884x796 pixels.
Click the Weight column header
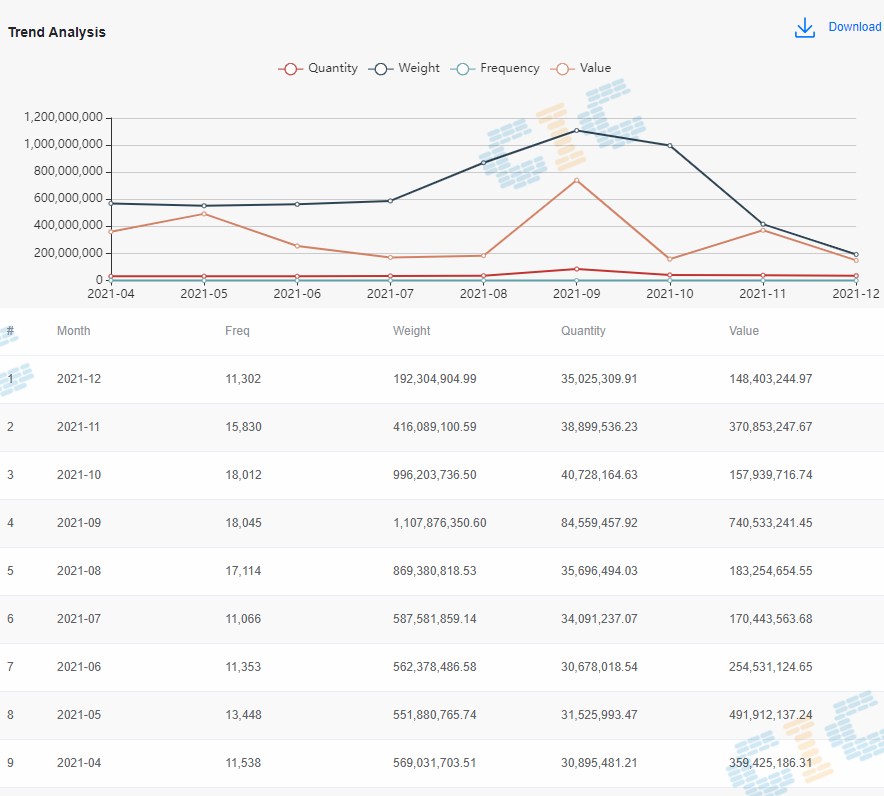412,331
